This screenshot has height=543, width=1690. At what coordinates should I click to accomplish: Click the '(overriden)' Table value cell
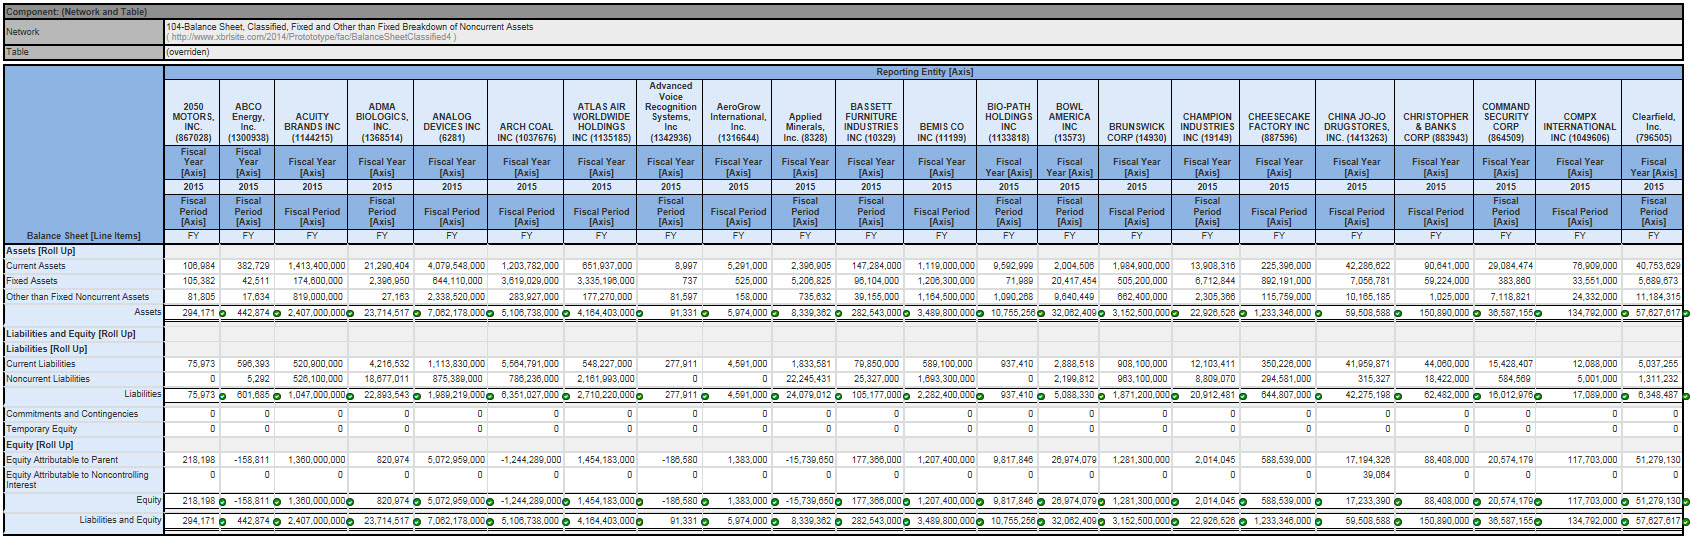click(924, 52)
